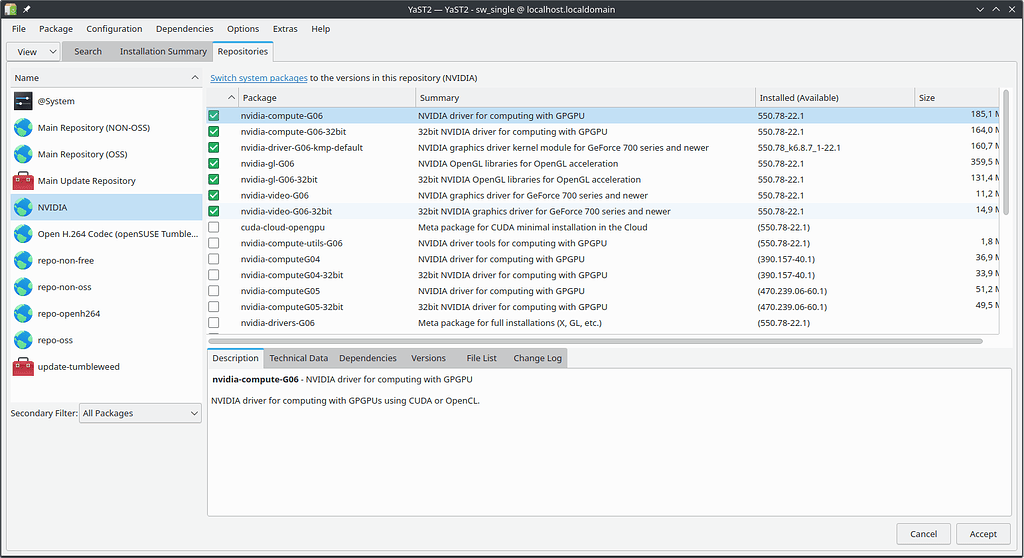
Task: Click the update-tumbleweed toolbox icon
Action: click(x=23, y=367)
